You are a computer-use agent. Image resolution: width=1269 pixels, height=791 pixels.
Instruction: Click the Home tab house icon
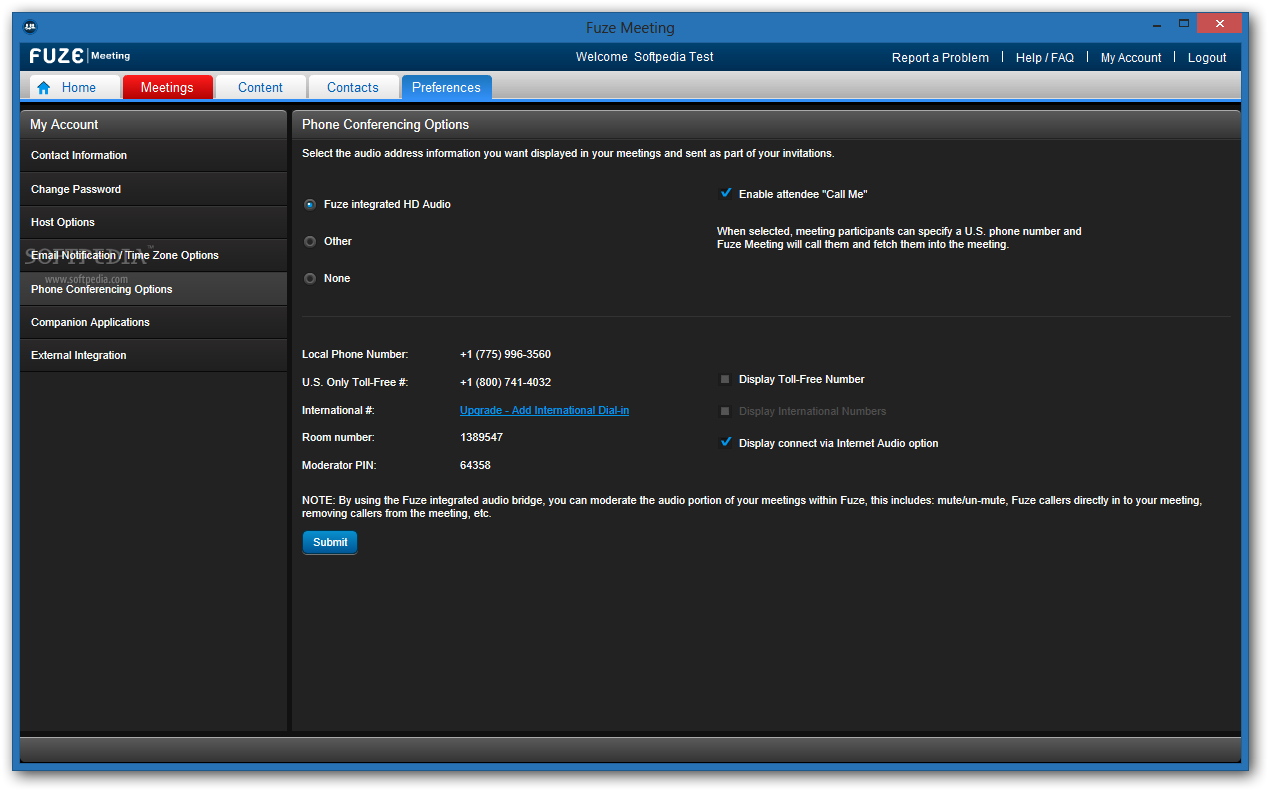coord(43,88)
